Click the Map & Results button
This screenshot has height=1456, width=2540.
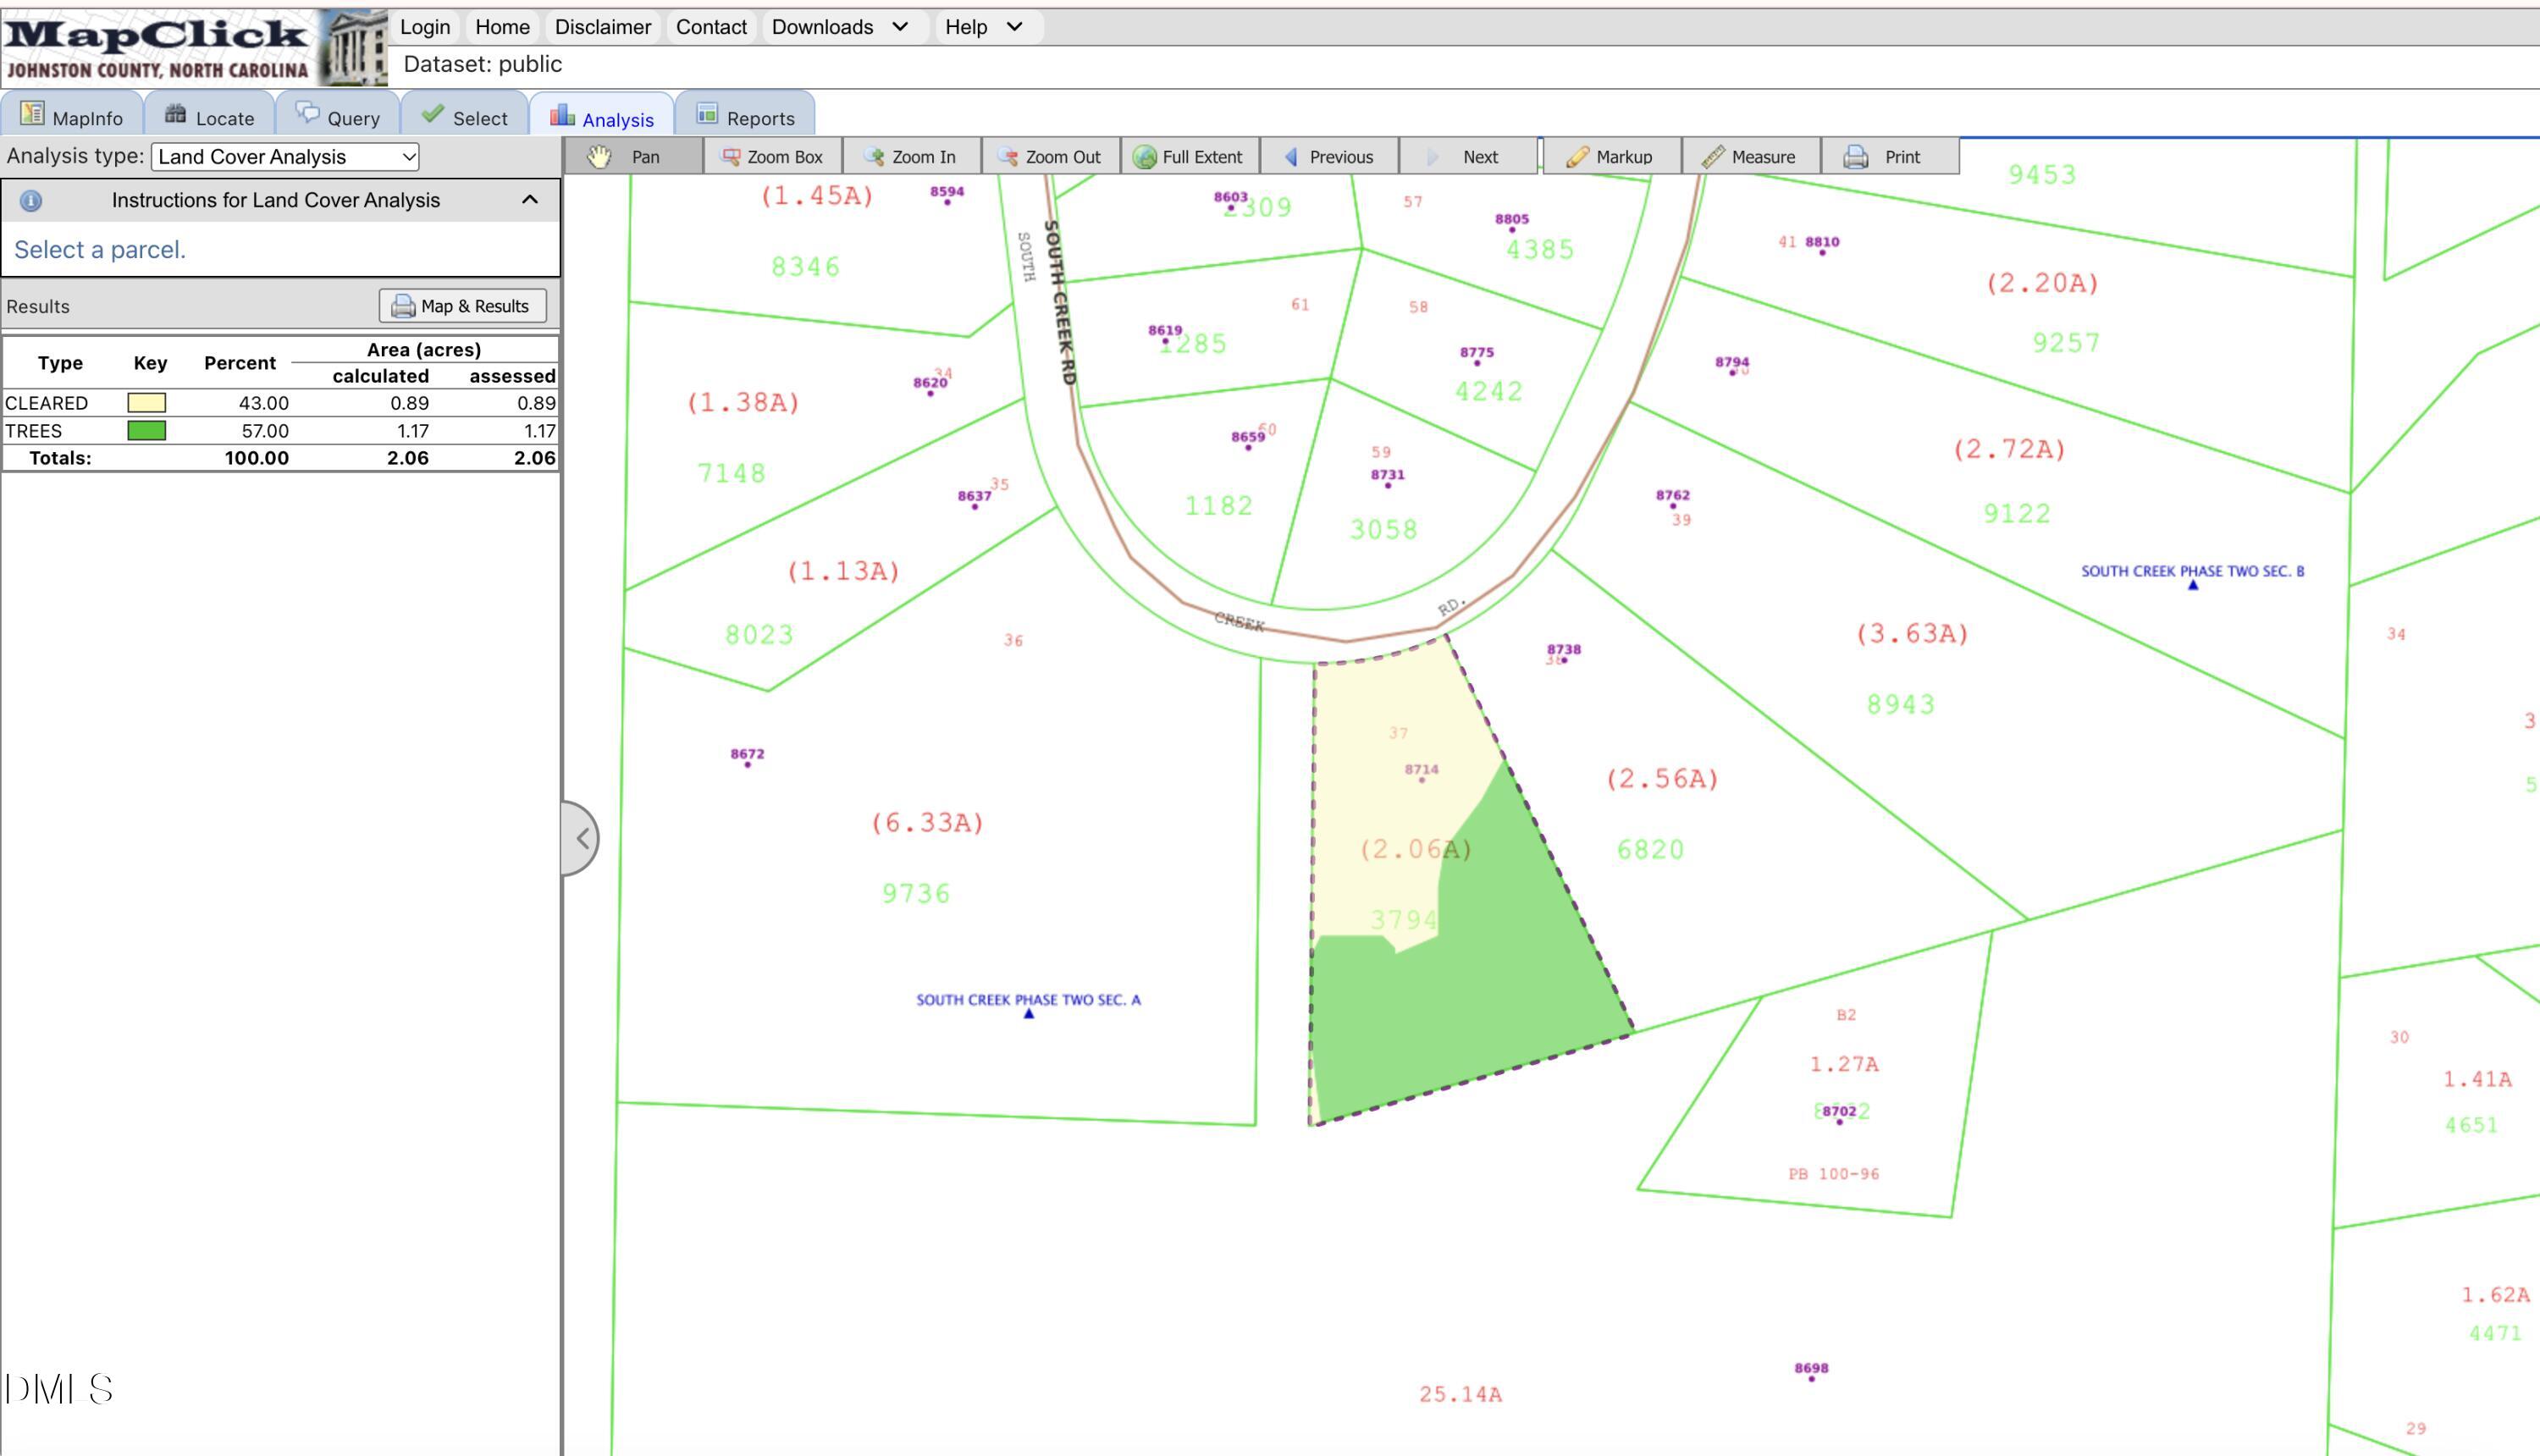tap(463, 306)
